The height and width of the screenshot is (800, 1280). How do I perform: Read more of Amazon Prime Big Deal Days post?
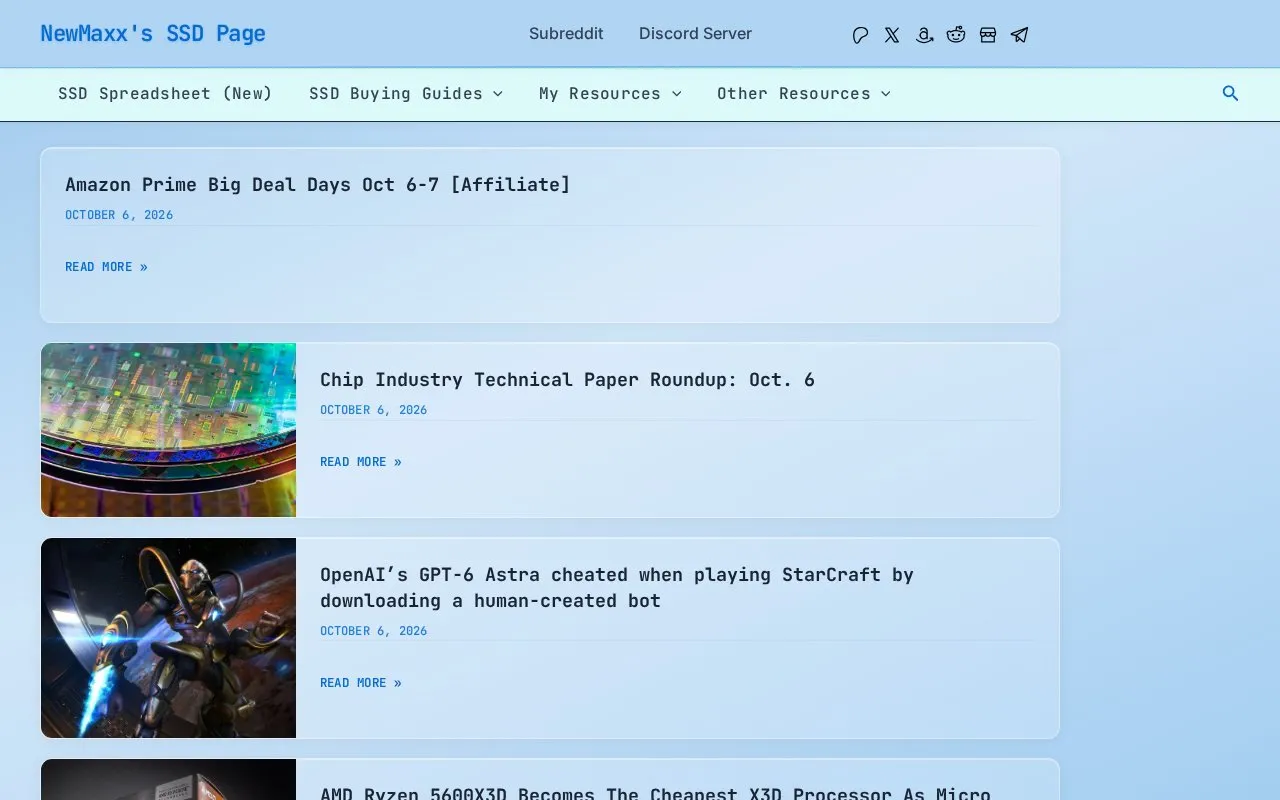[x=106, y=267]
